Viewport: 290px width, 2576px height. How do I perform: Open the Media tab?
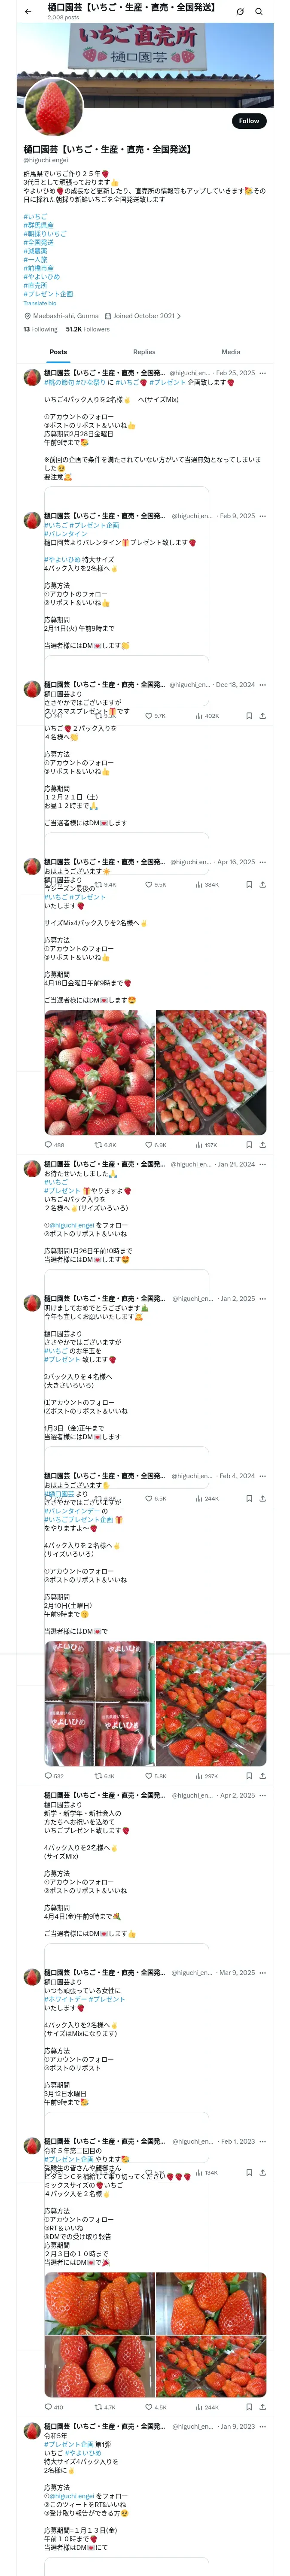(x=231, y=352)
